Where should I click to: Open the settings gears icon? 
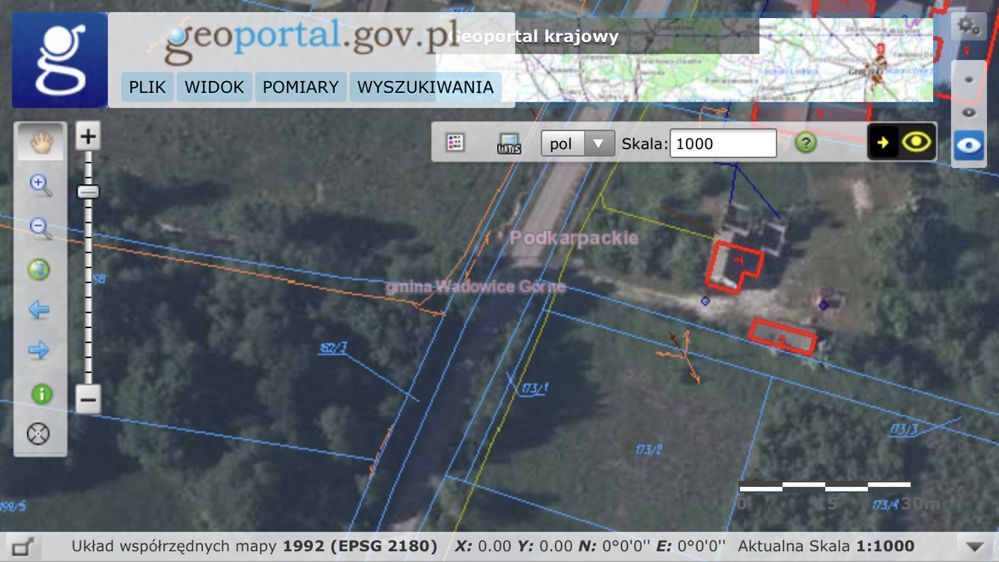pos(968,26)
